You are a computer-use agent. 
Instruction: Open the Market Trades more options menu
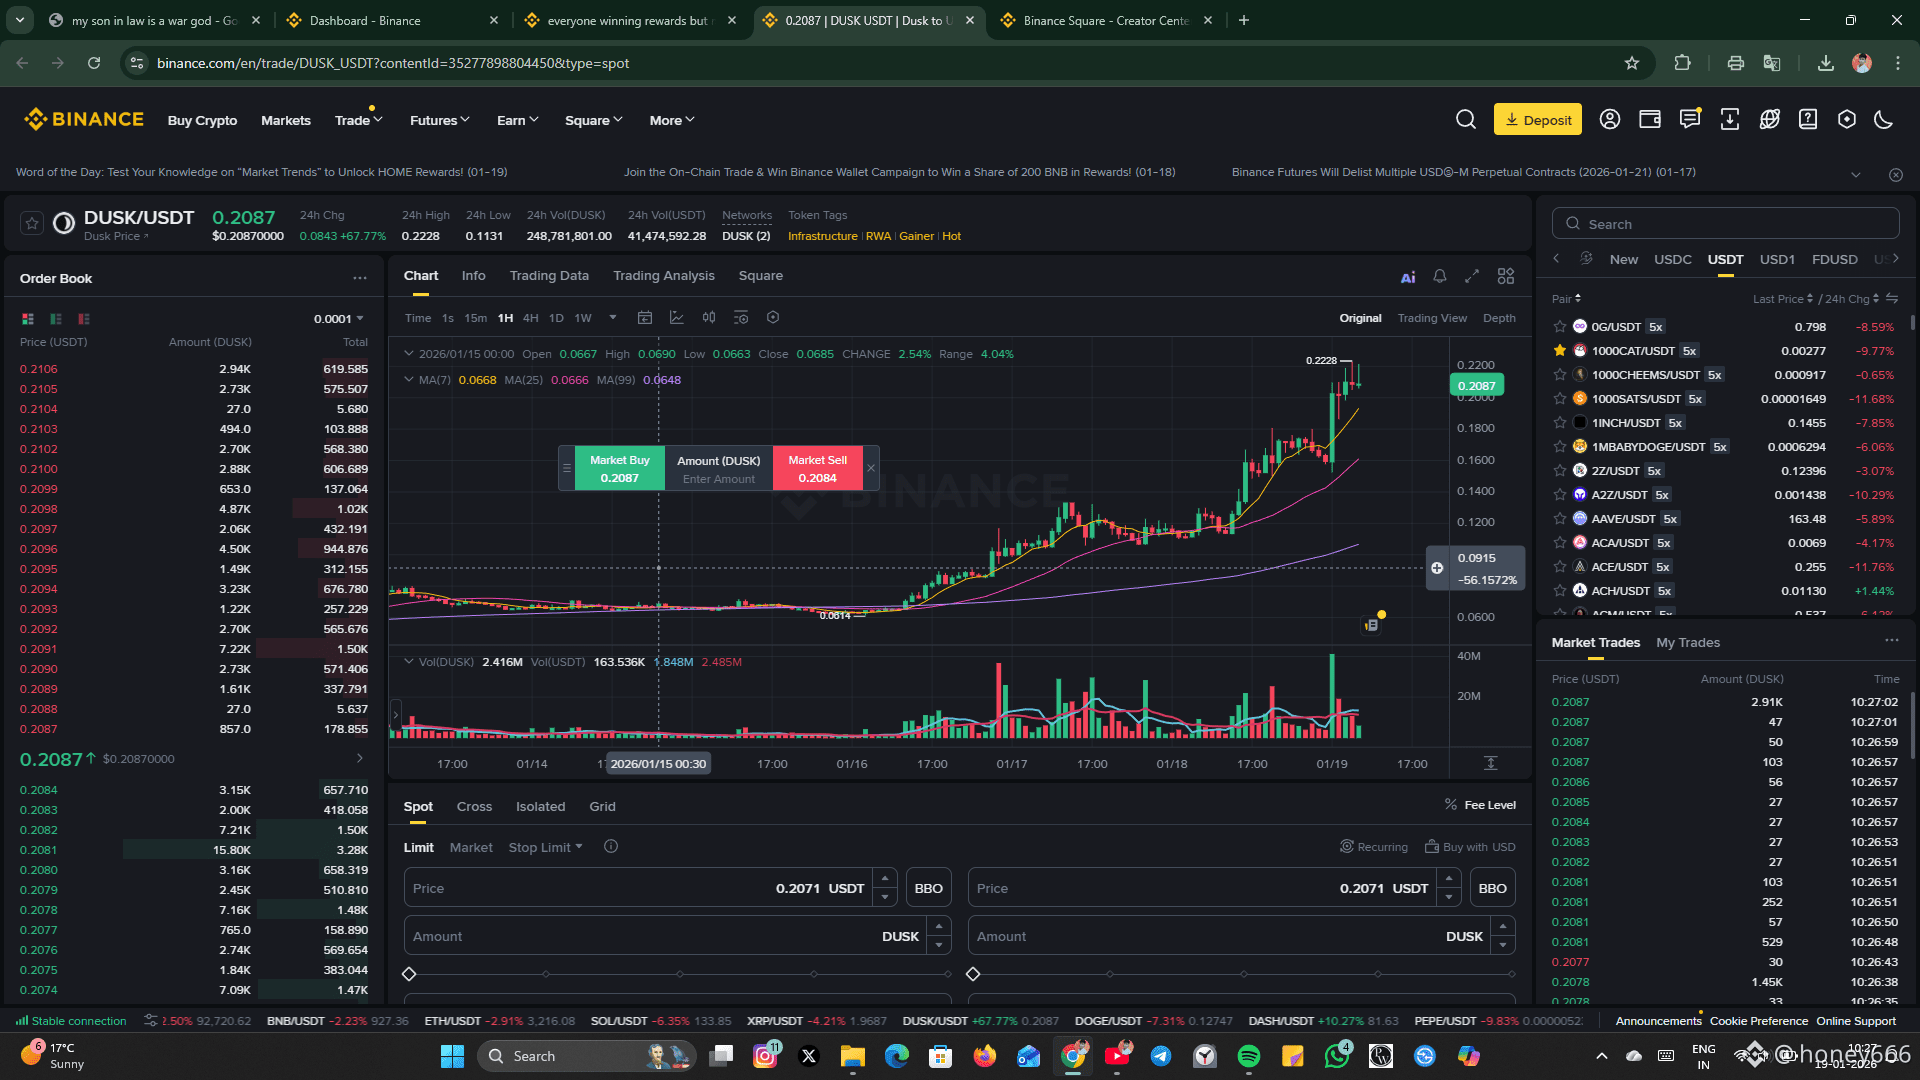[1892, 640]
